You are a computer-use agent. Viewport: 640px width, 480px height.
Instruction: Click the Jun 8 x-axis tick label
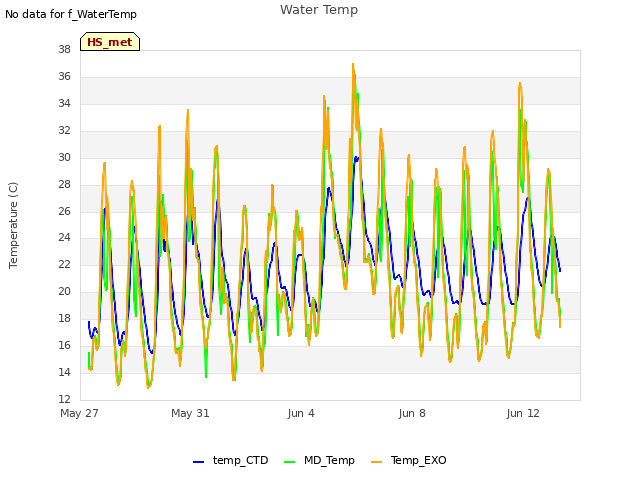pos(412,413)
